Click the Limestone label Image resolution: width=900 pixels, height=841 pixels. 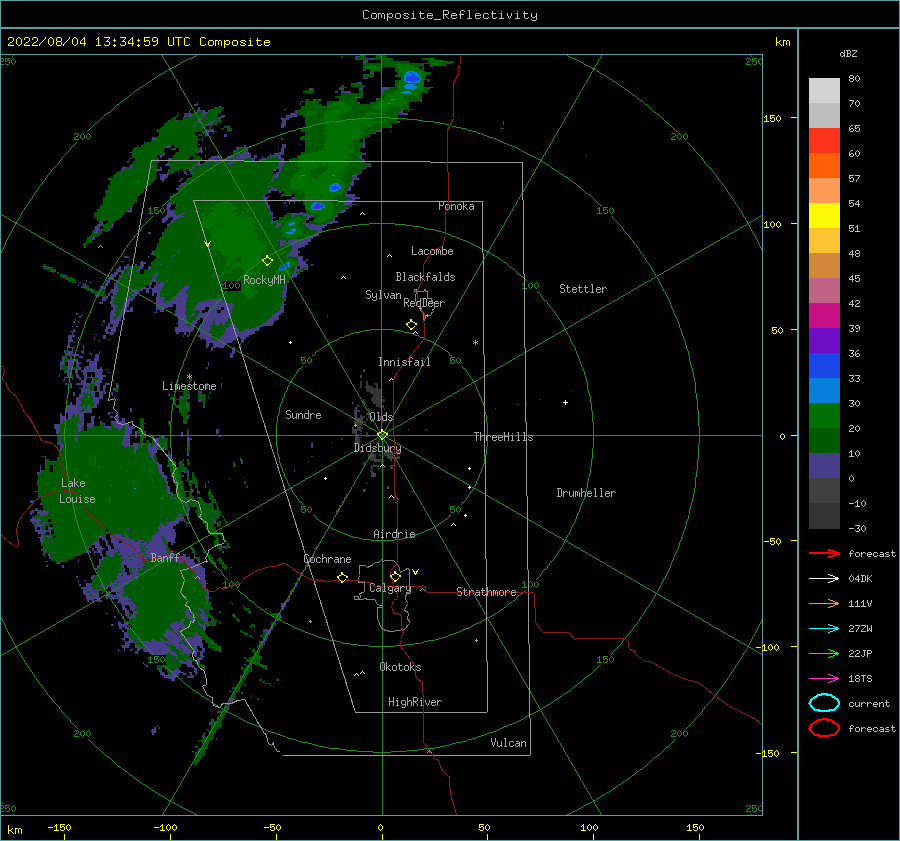pyautogui.click(x=189, y=386)
